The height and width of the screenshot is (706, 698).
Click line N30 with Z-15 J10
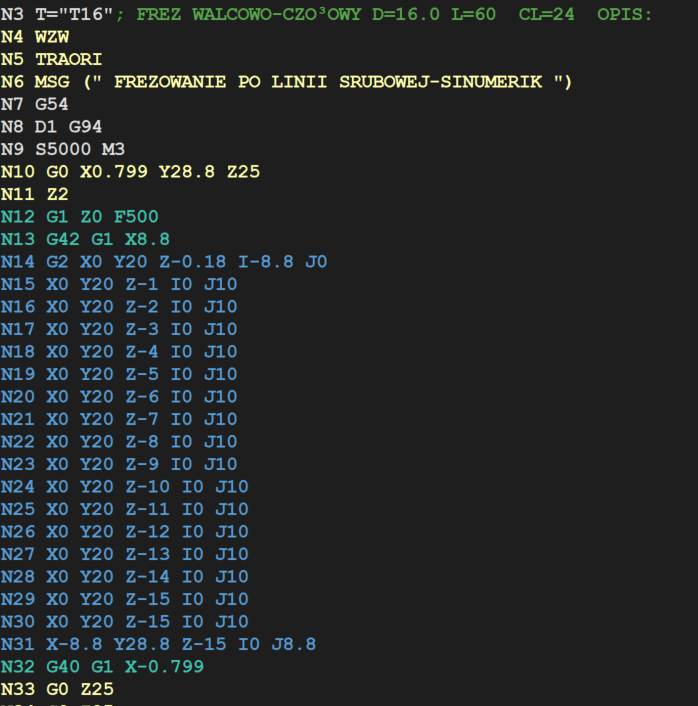pyautogui.click(x=124, y=621)
